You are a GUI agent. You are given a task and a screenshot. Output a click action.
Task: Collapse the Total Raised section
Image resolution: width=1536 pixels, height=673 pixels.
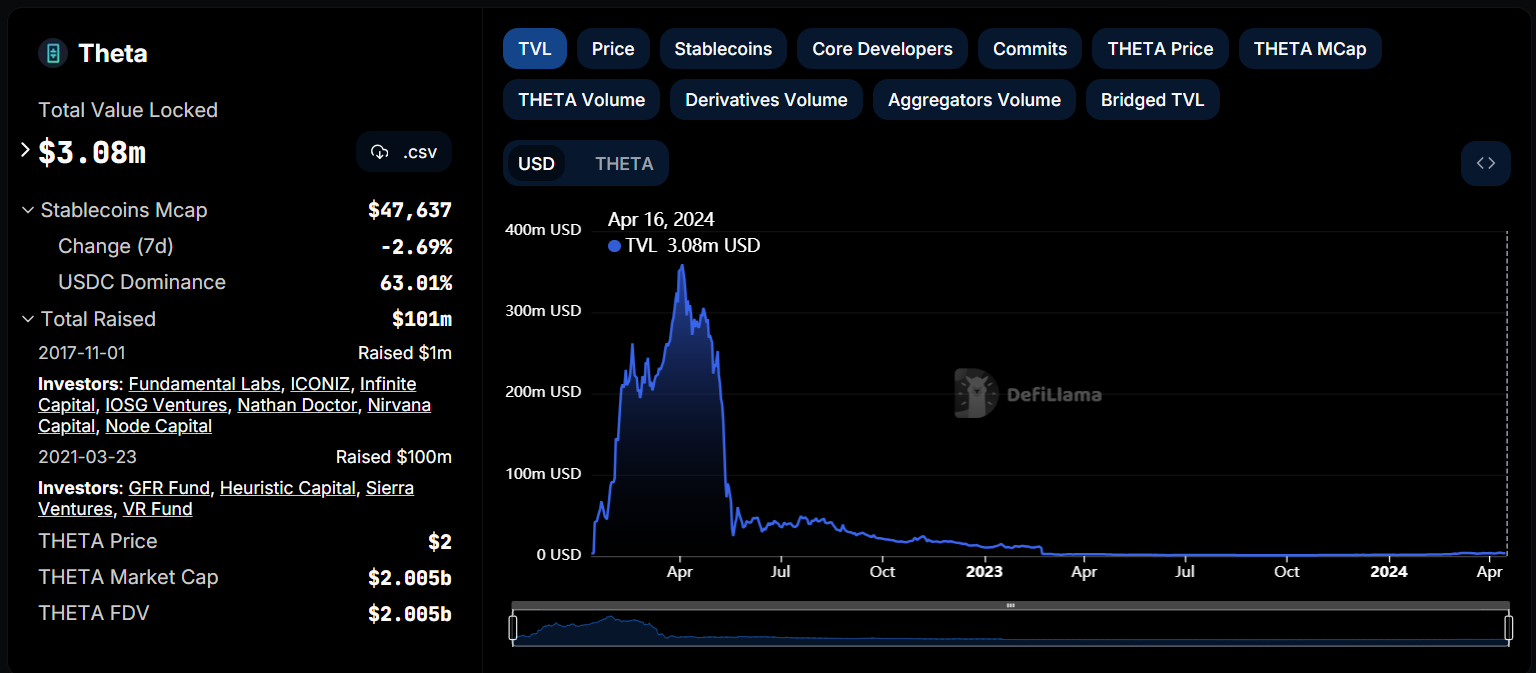(x=27, y=319)
